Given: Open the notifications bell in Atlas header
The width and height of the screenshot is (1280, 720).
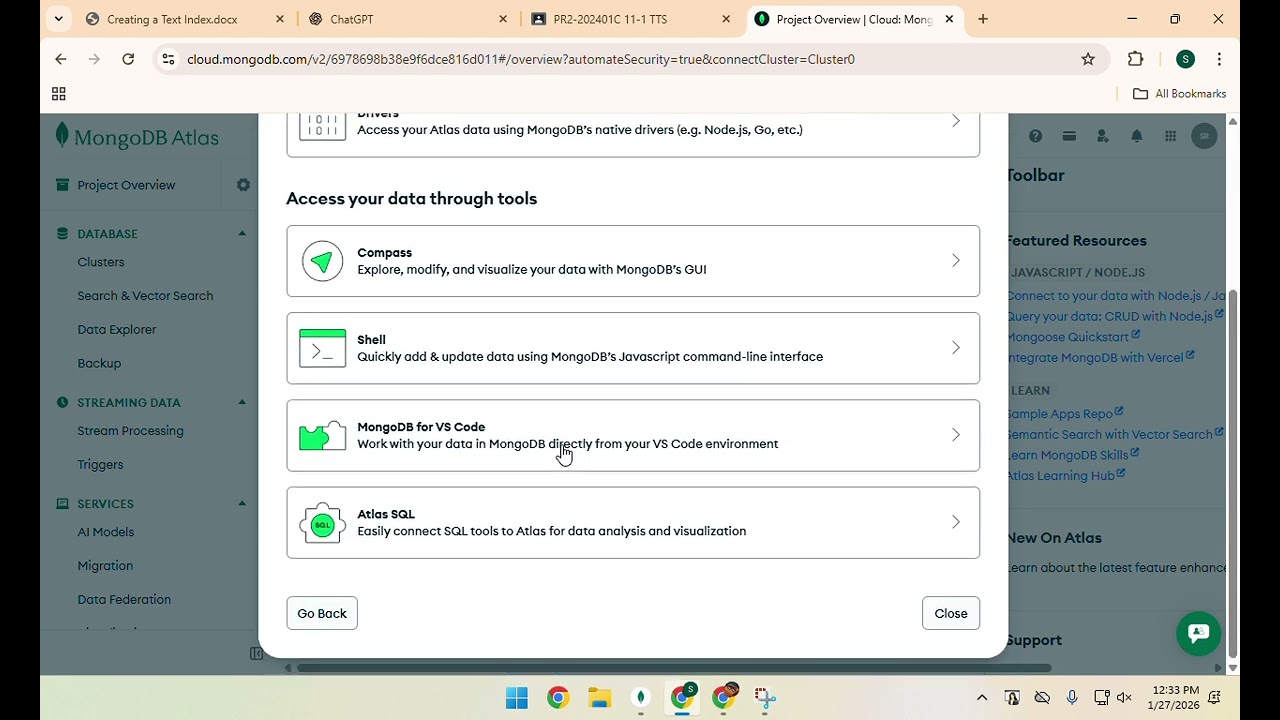Looking at the screenshot, I should click(1137, 136).
